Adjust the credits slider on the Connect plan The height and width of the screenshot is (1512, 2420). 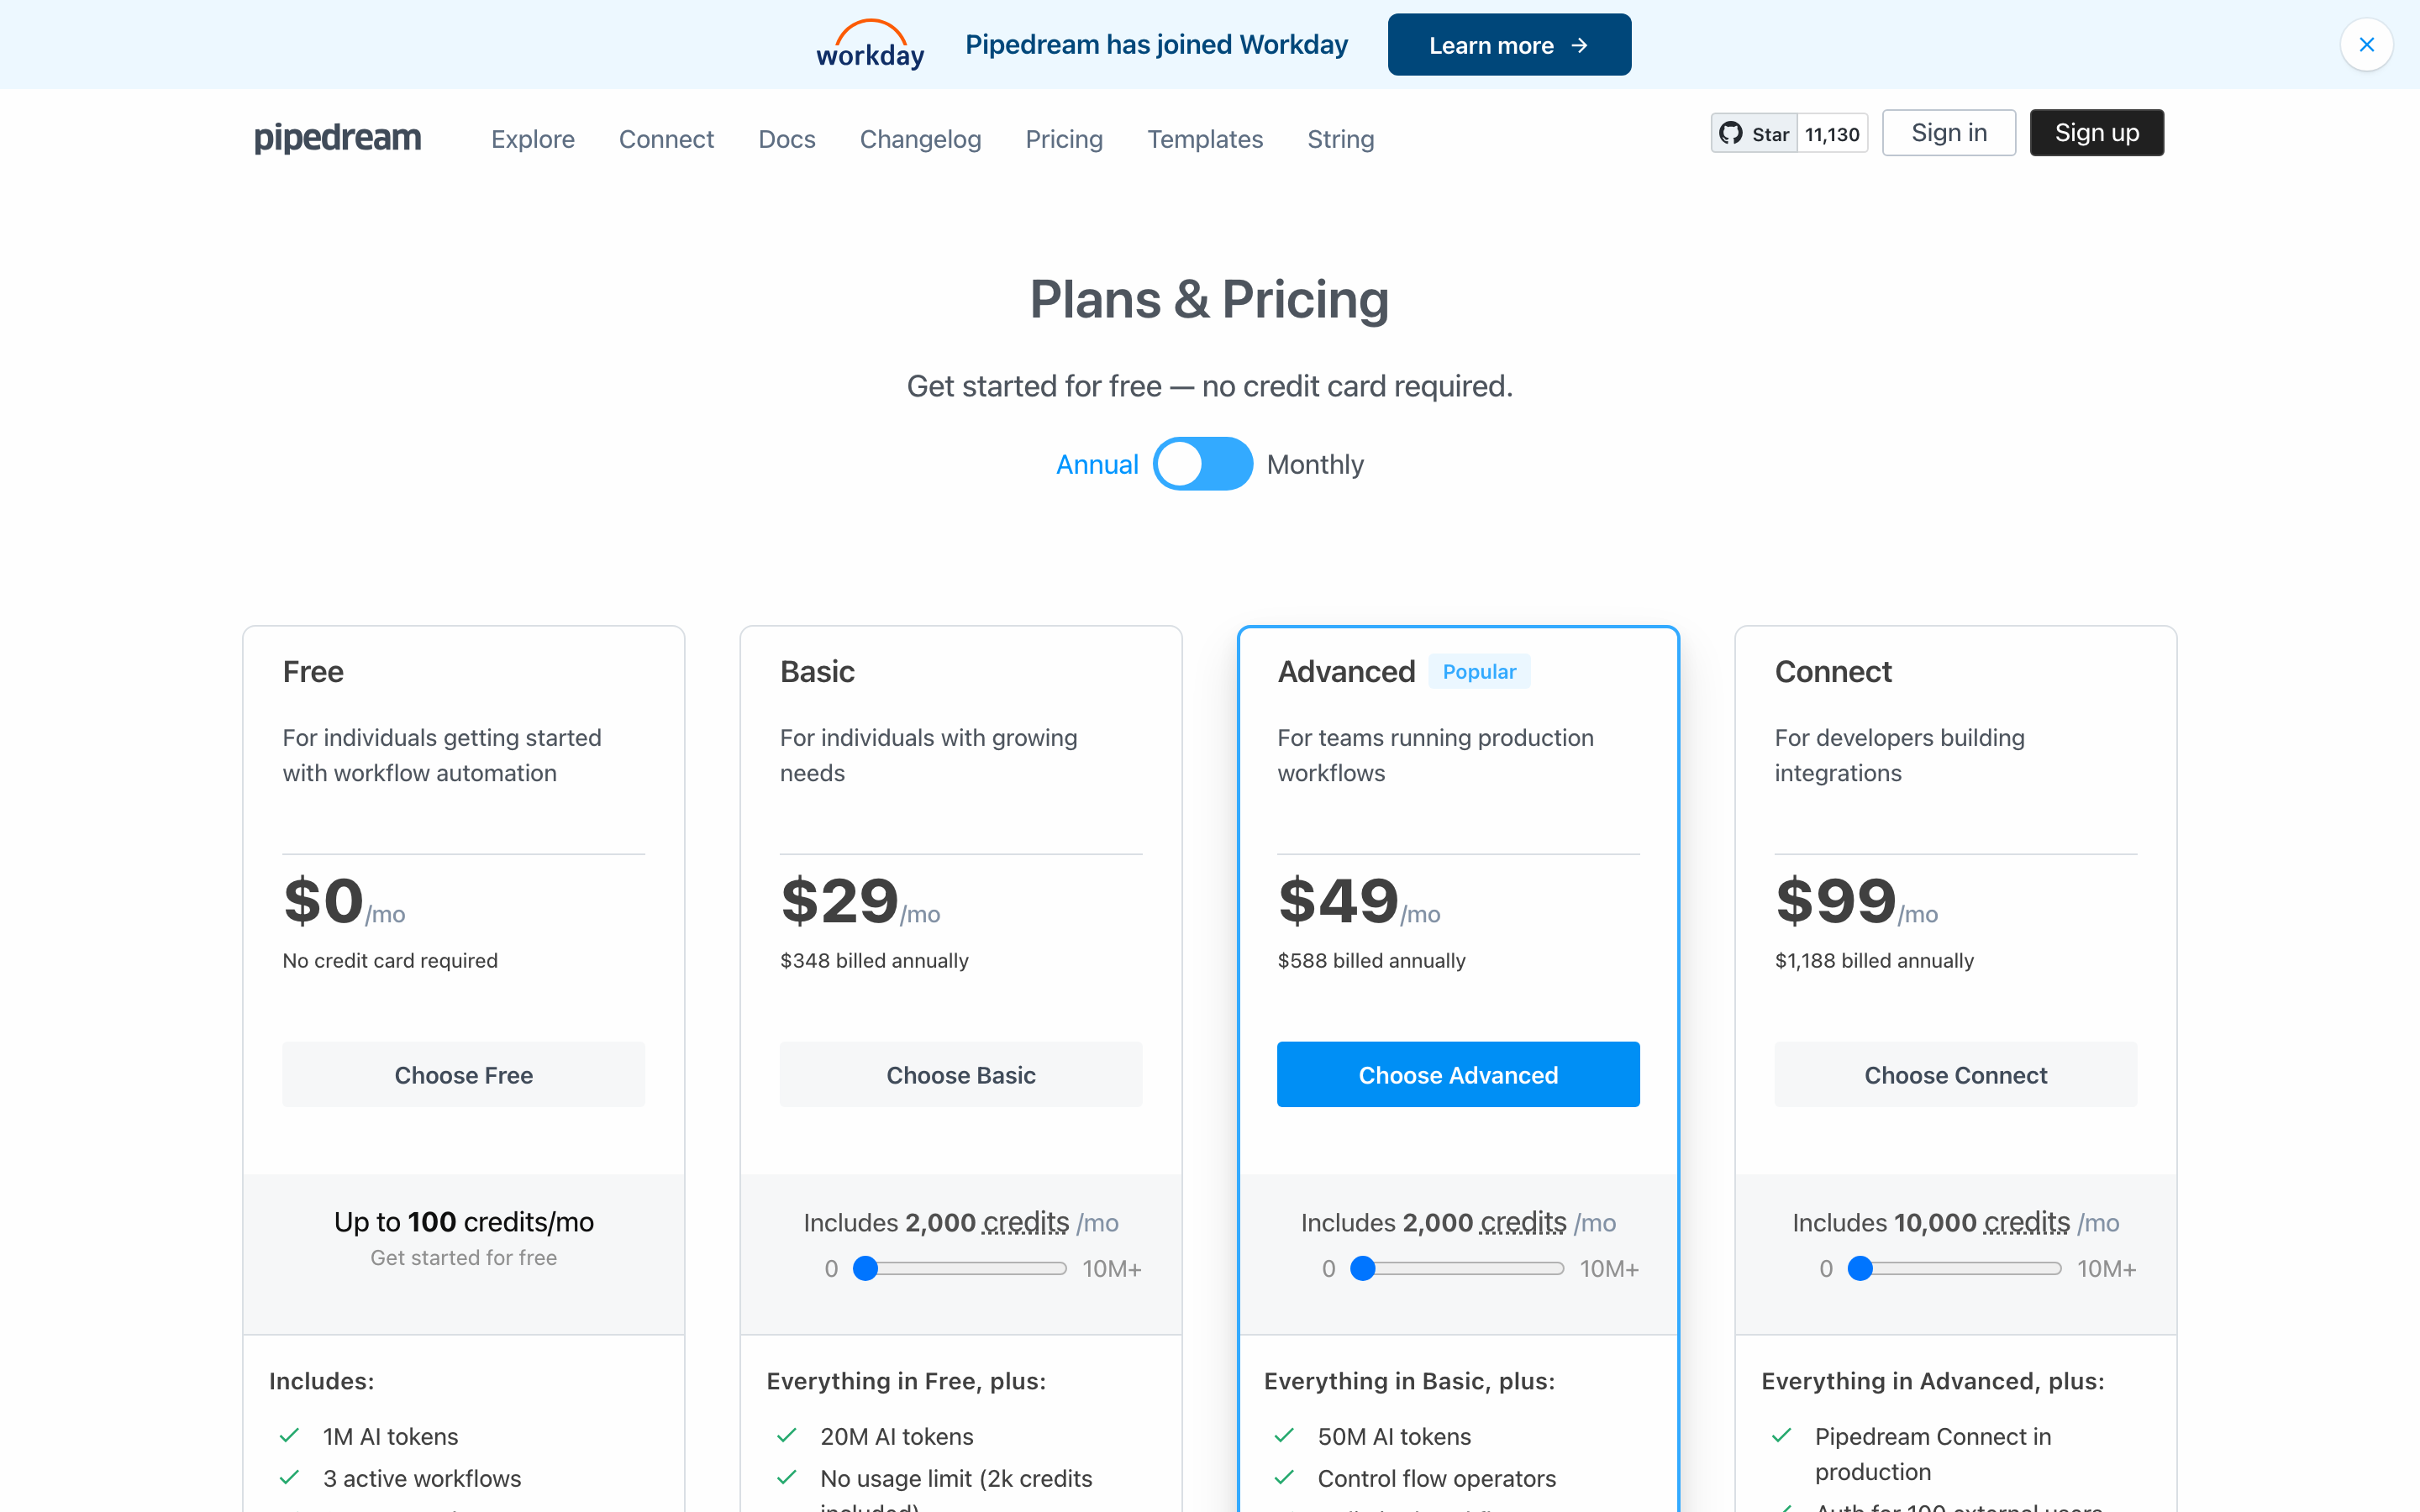click(x=1860, y=1268)
